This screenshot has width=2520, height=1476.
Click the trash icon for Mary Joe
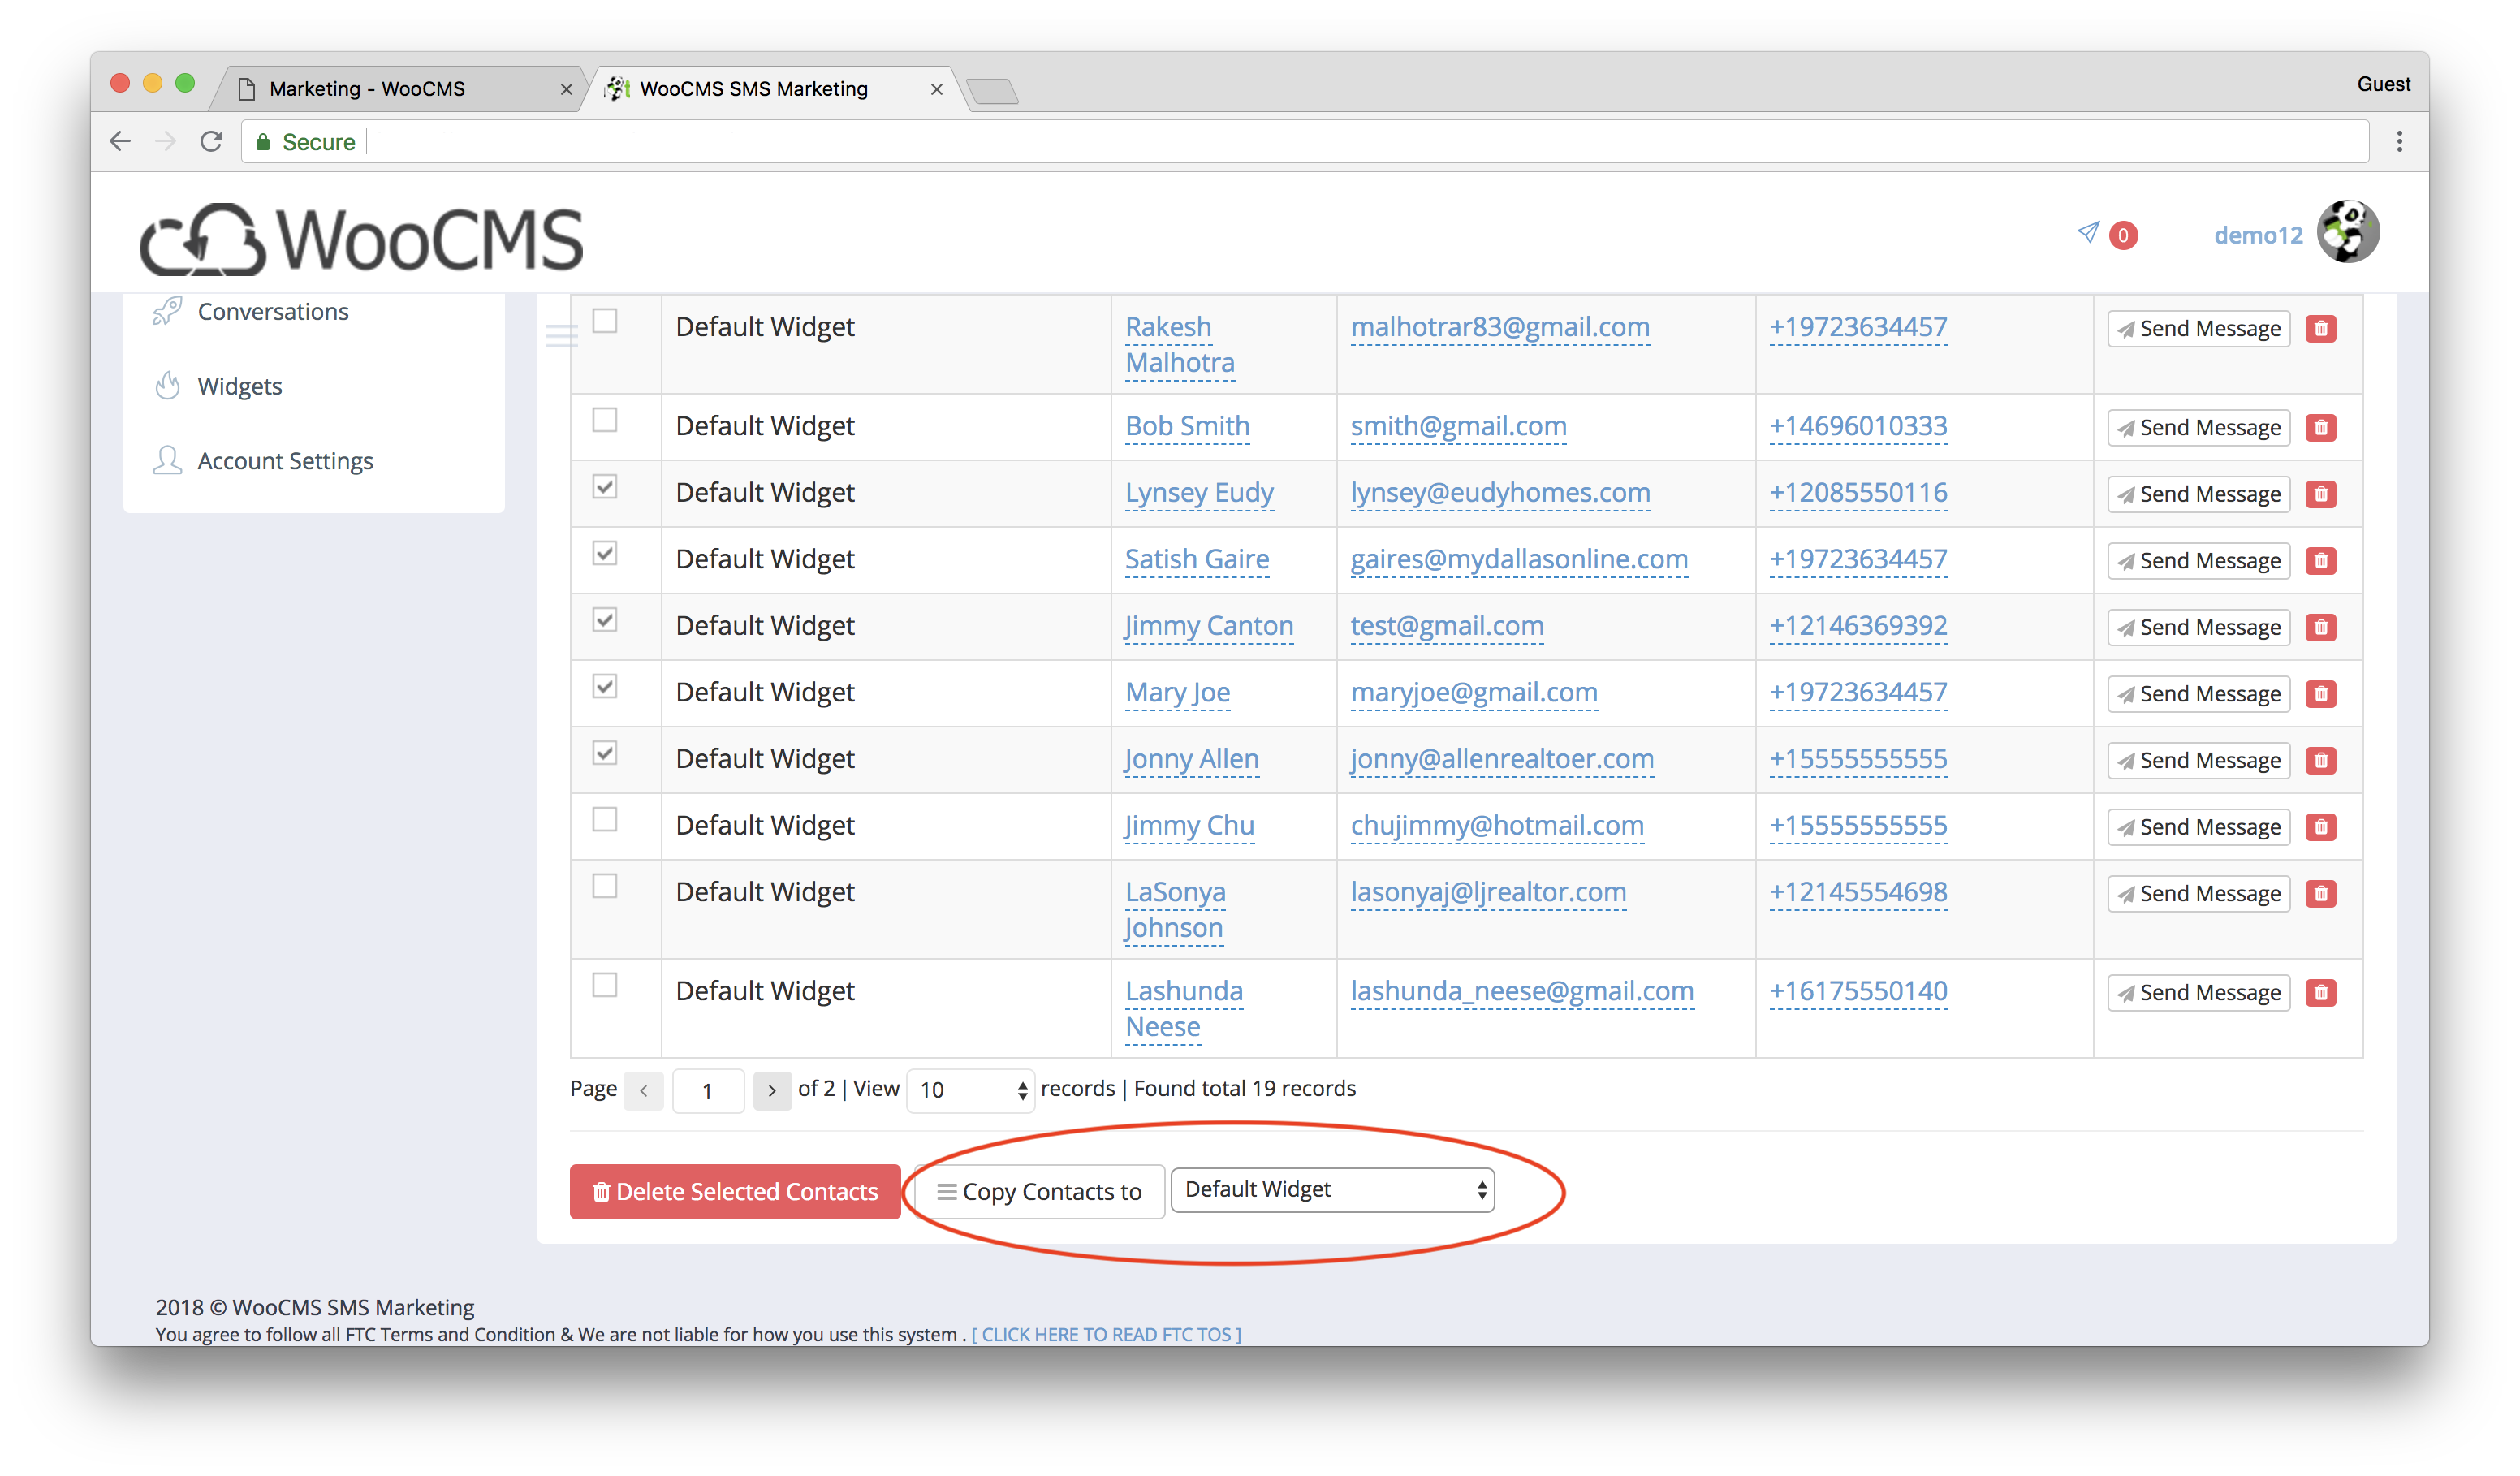point(2320,693)
